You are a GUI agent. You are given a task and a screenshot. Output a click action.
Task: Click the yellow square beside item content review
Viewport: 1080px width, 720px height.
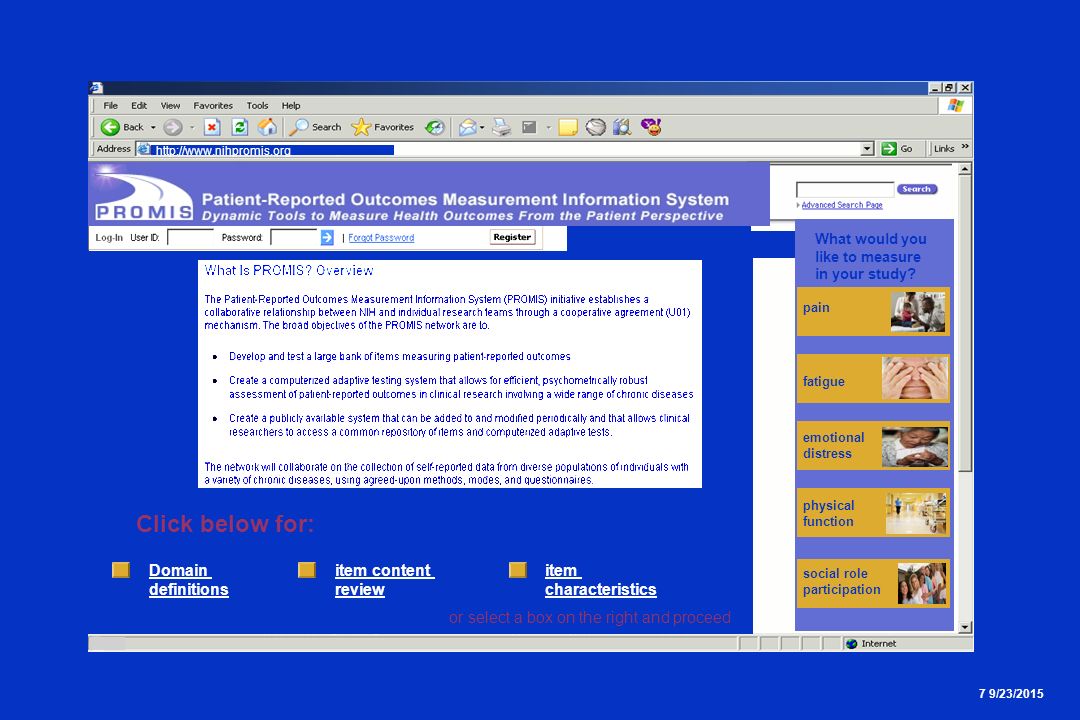tap(307, 570)
